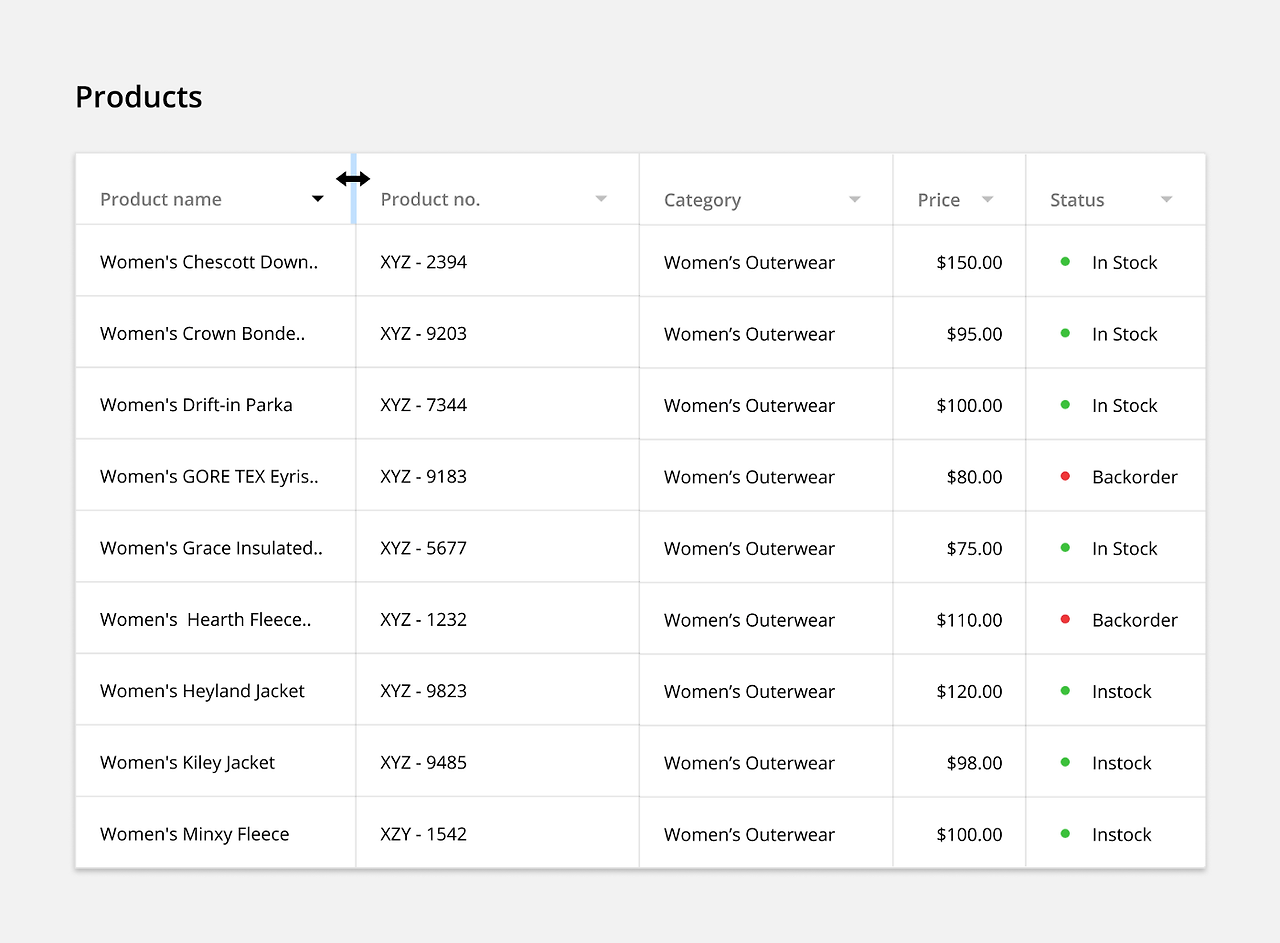Click the red Backorder indicator for Women's Hearth Fleece
Image resolution: width=1280 pixels, height=943 pixels.
pos(1065,619)
